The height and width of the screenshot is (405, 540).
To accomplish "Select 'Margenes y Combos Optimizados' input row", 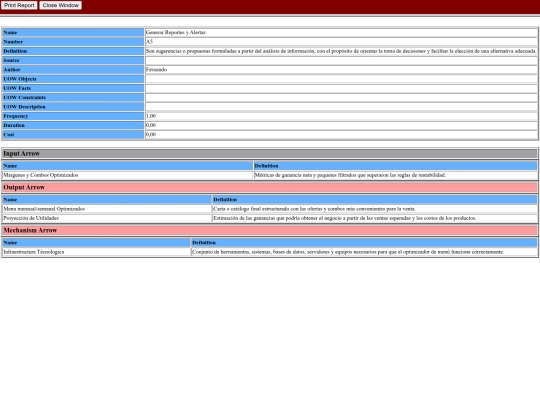I will (127, 175).
